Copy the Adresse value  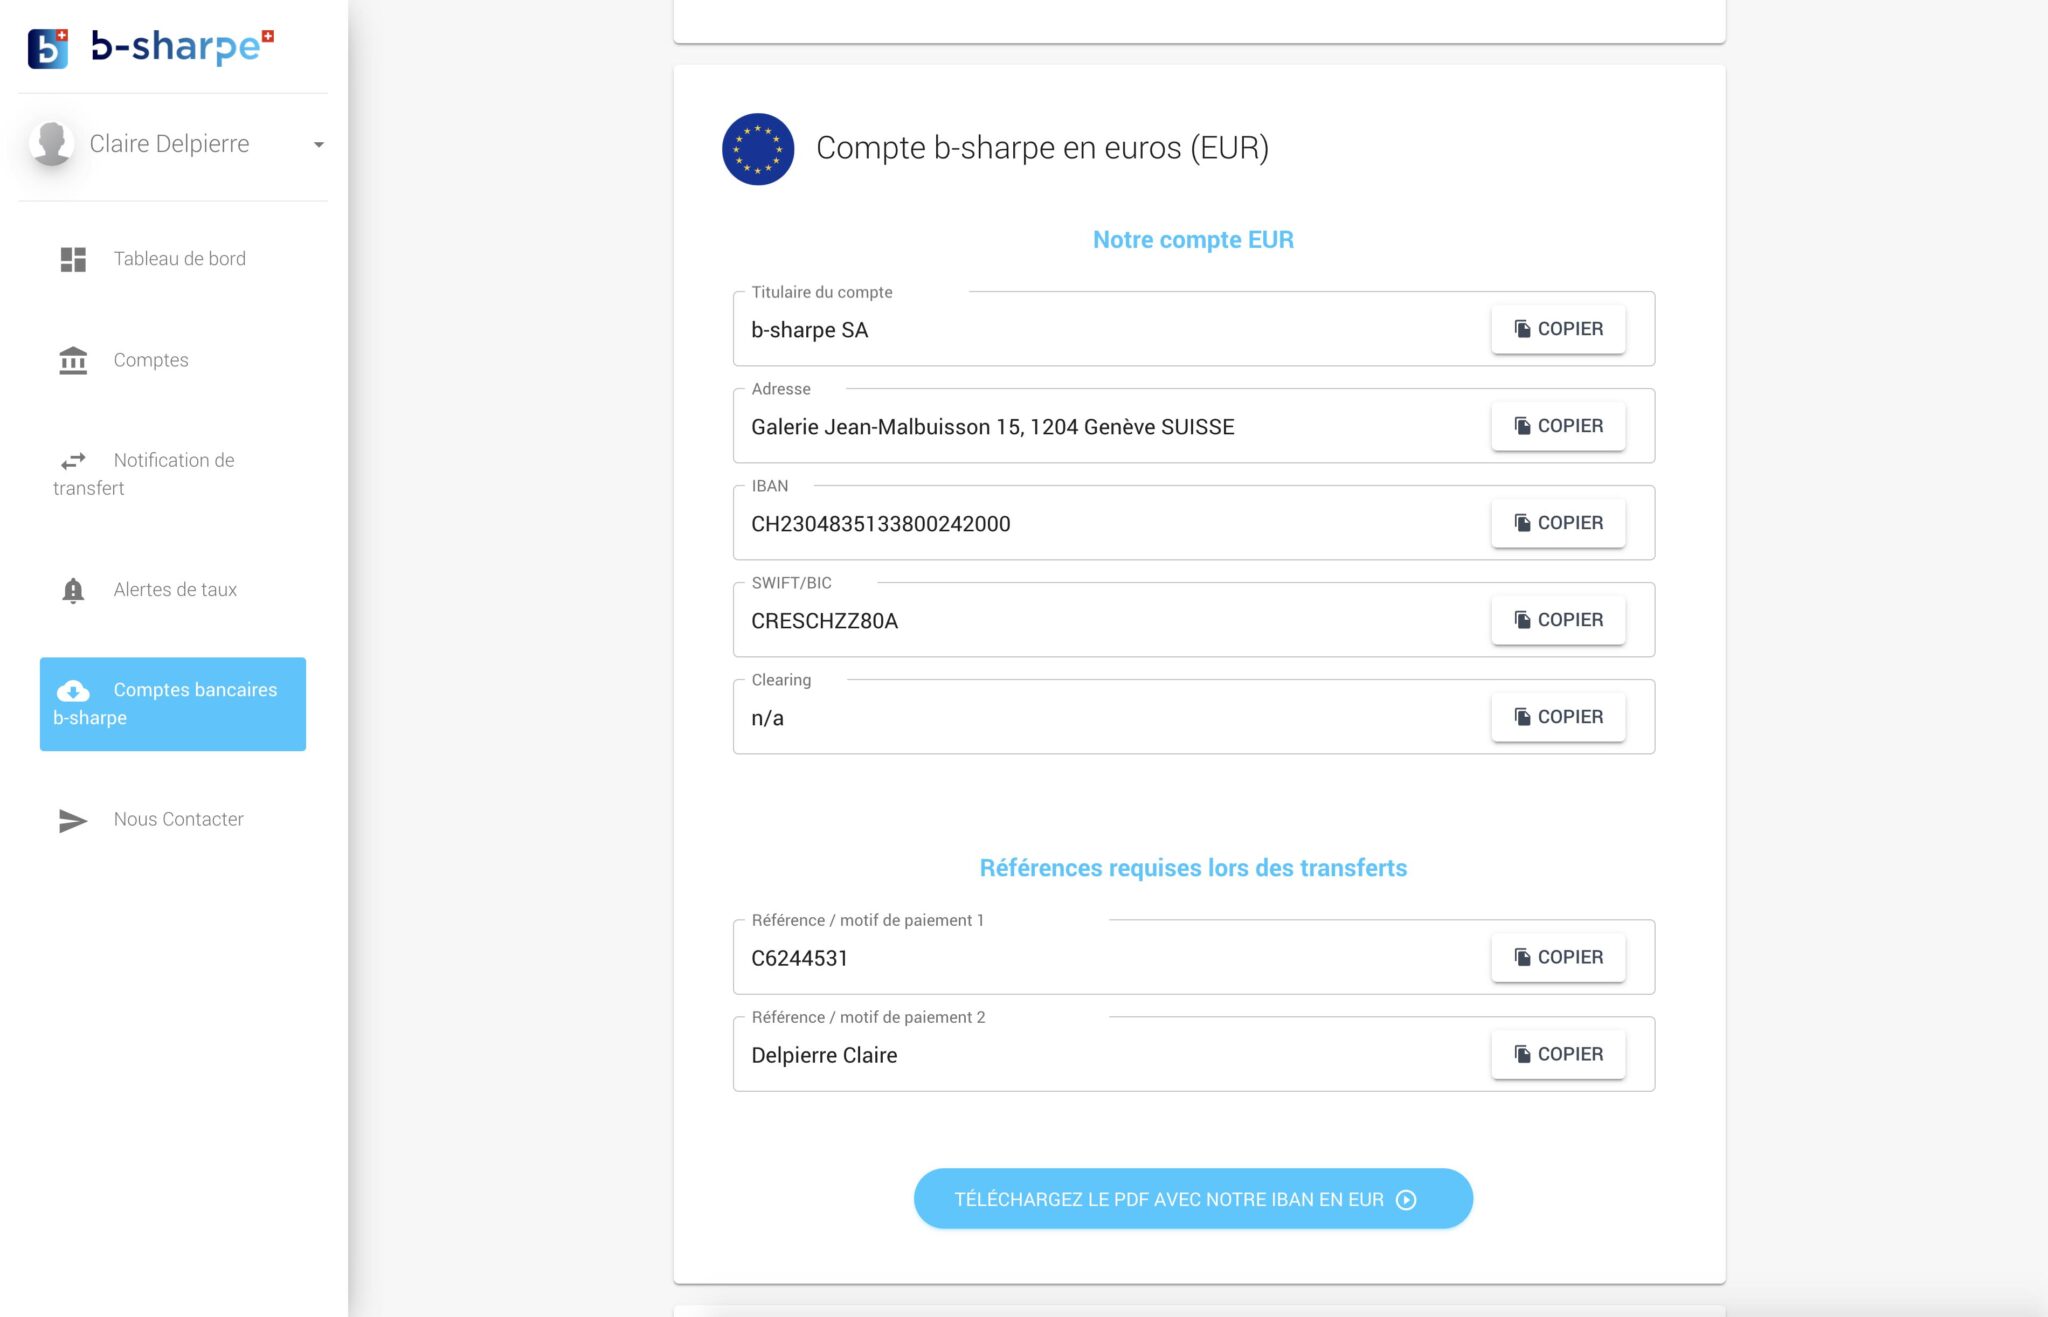click(x=1558, y=426)
